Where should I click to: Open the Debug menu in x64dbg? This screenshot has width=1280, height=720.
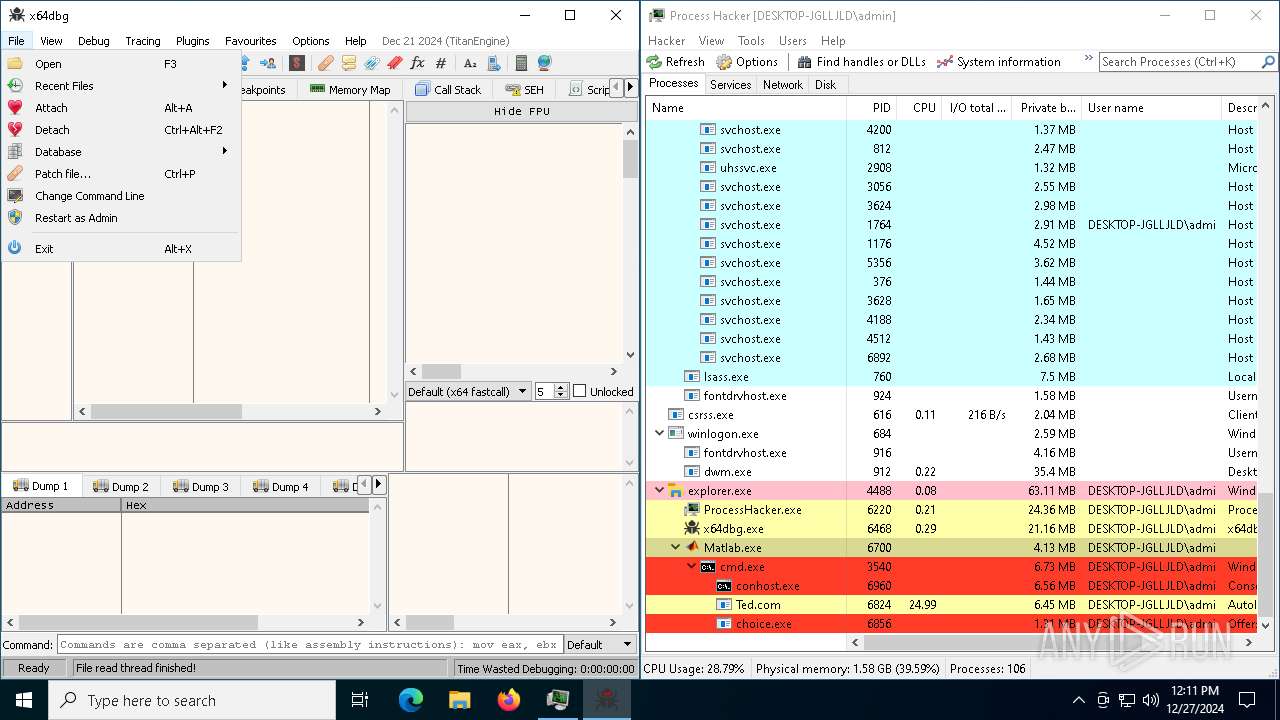pyautogui.click(x=94, y=41)
